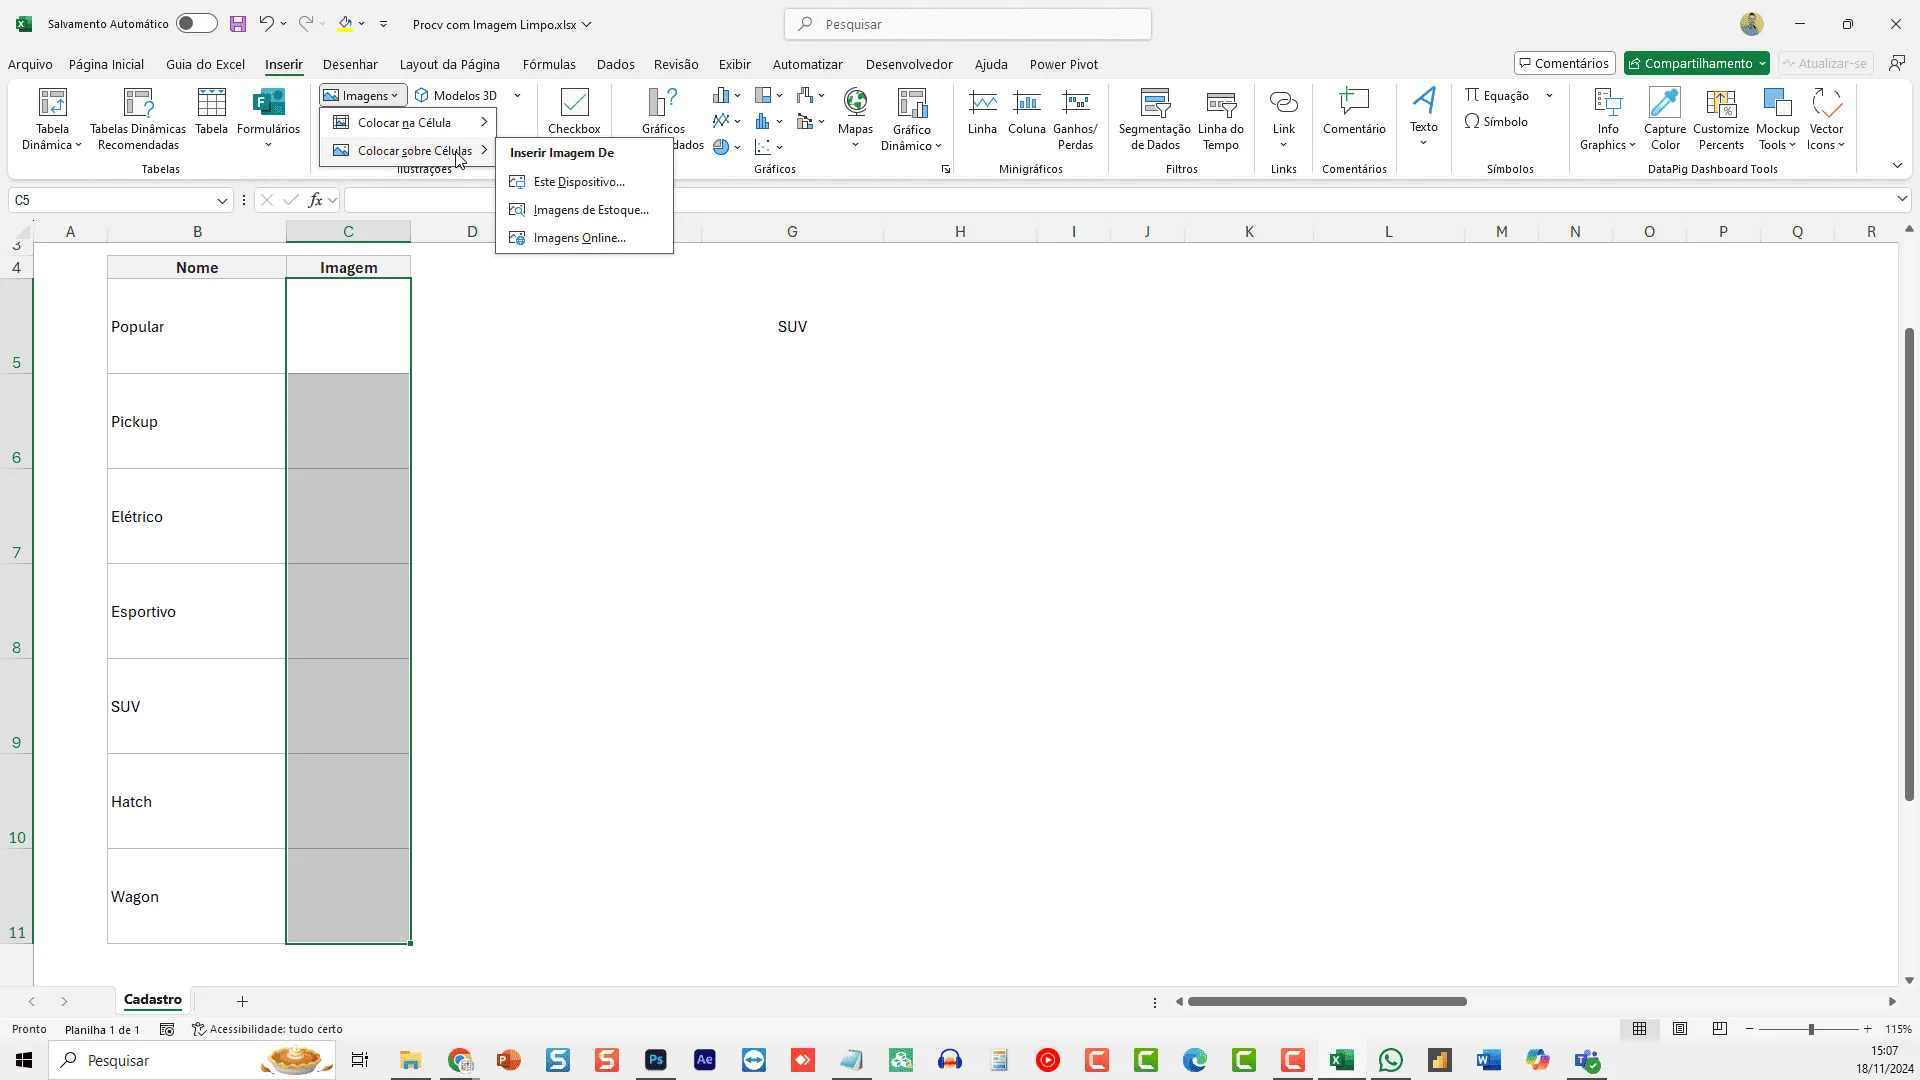Insert a Tabela from the ribbon

coord(211,111)
